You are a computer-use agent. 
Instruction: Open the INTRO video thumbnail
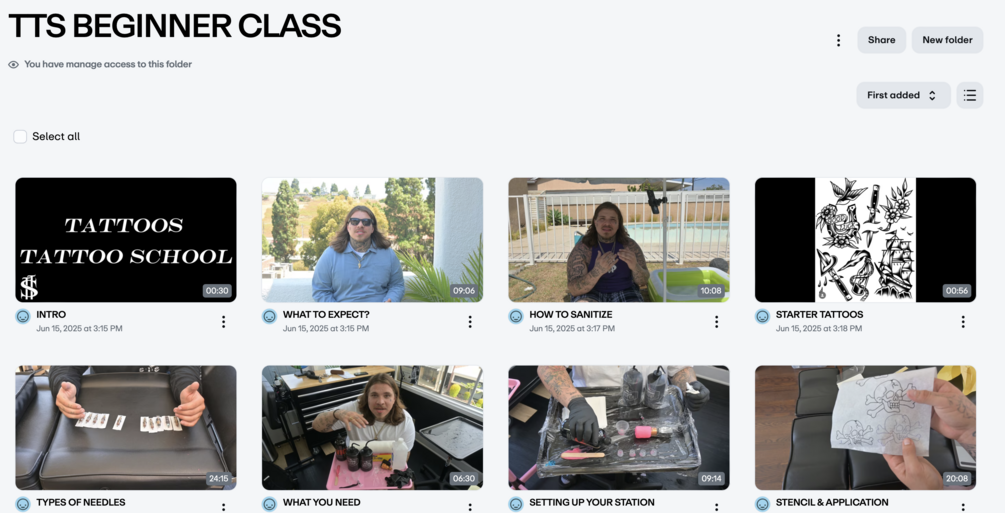(x=126, y=240)
